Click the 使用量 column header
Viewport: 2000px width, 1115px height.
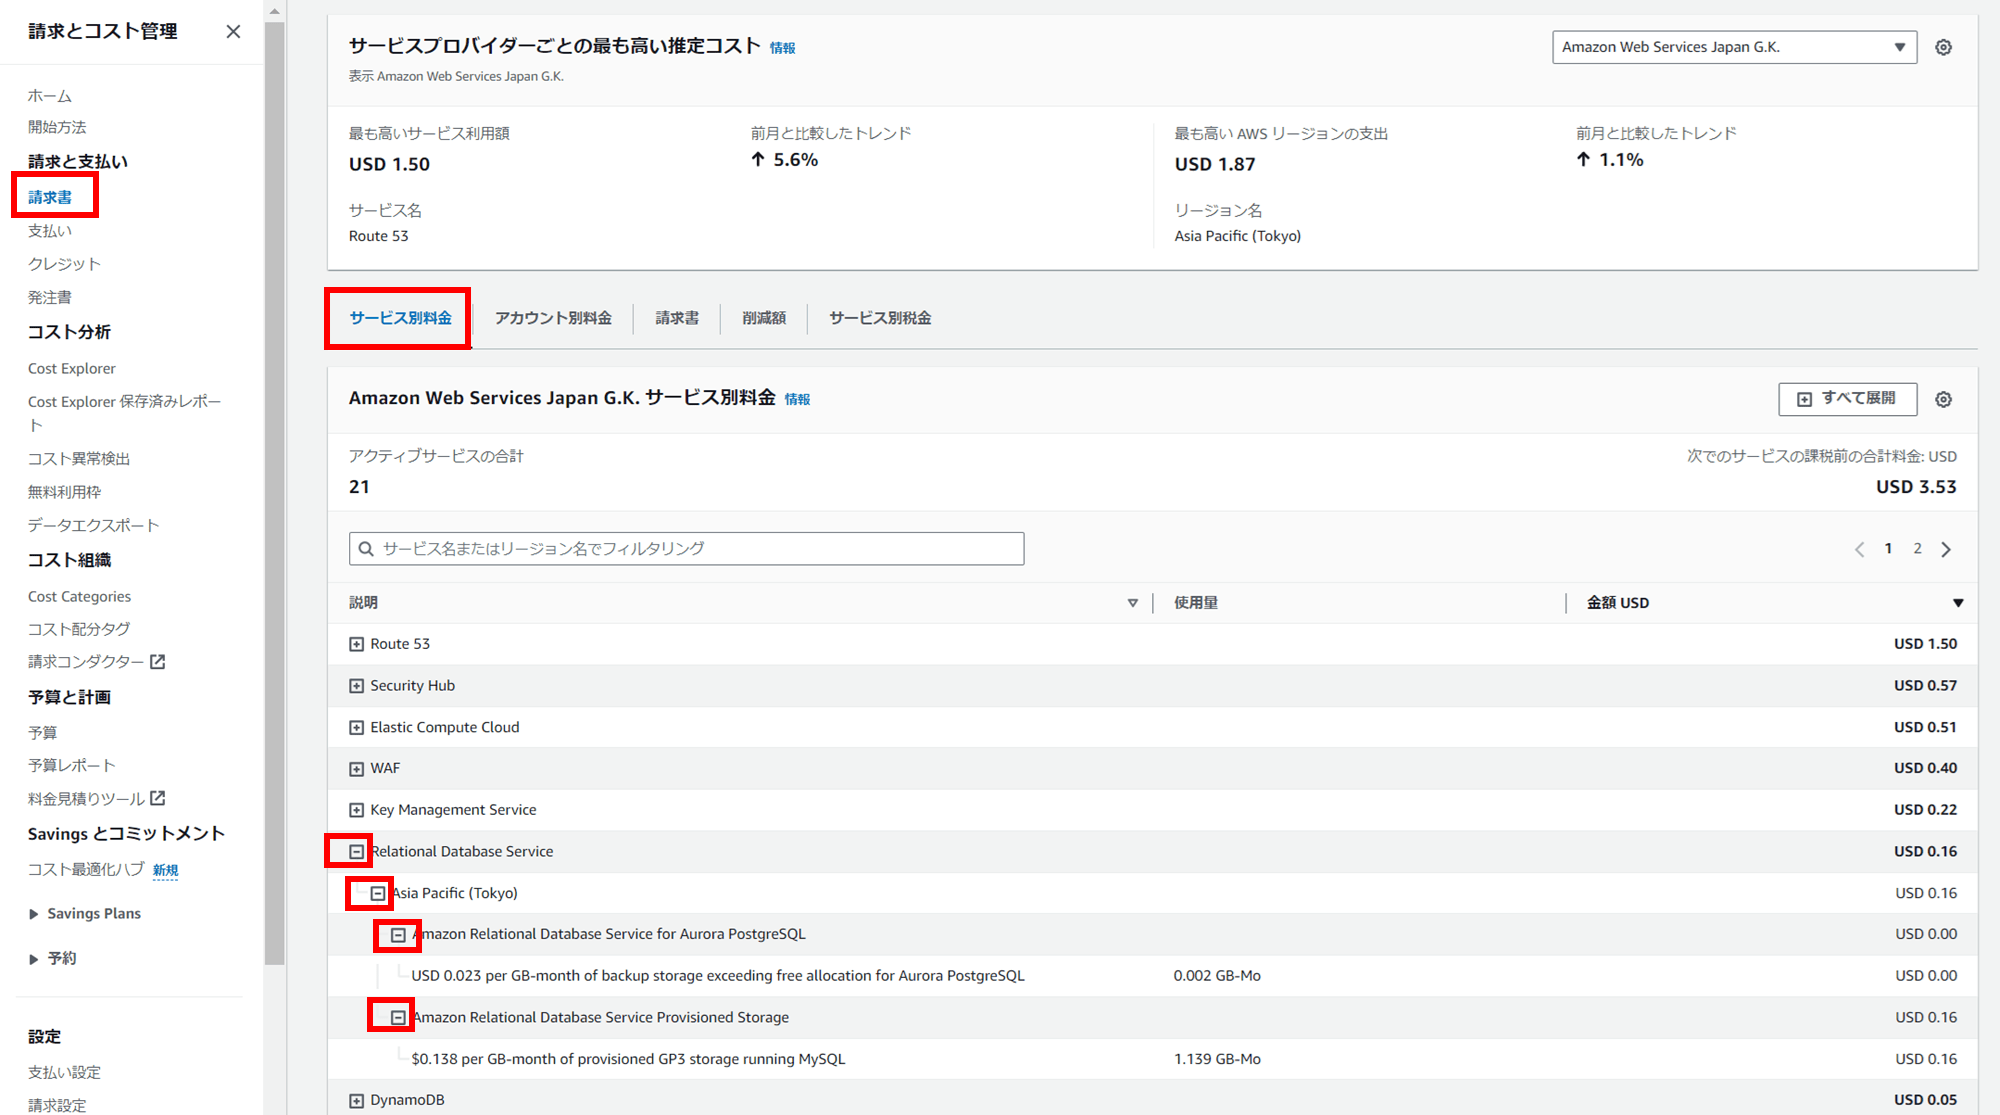coord(1196,603)
